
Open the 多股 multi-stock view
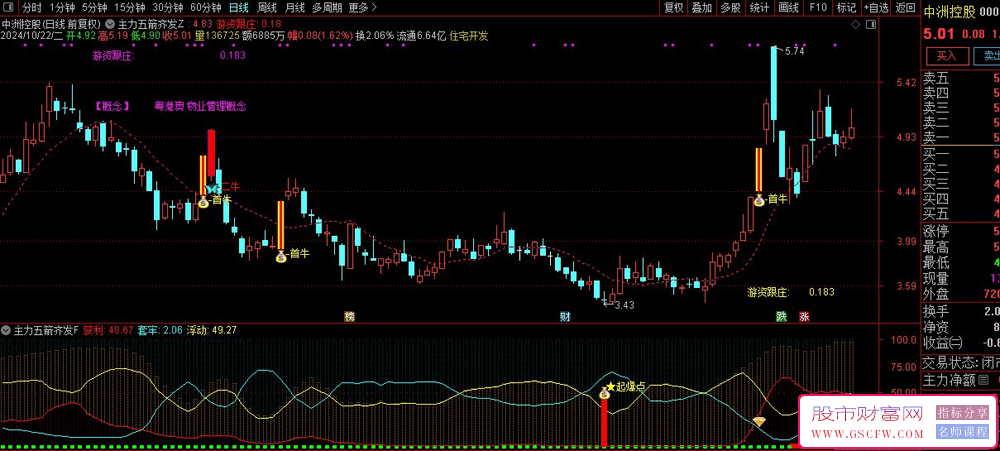pos(731,8)
